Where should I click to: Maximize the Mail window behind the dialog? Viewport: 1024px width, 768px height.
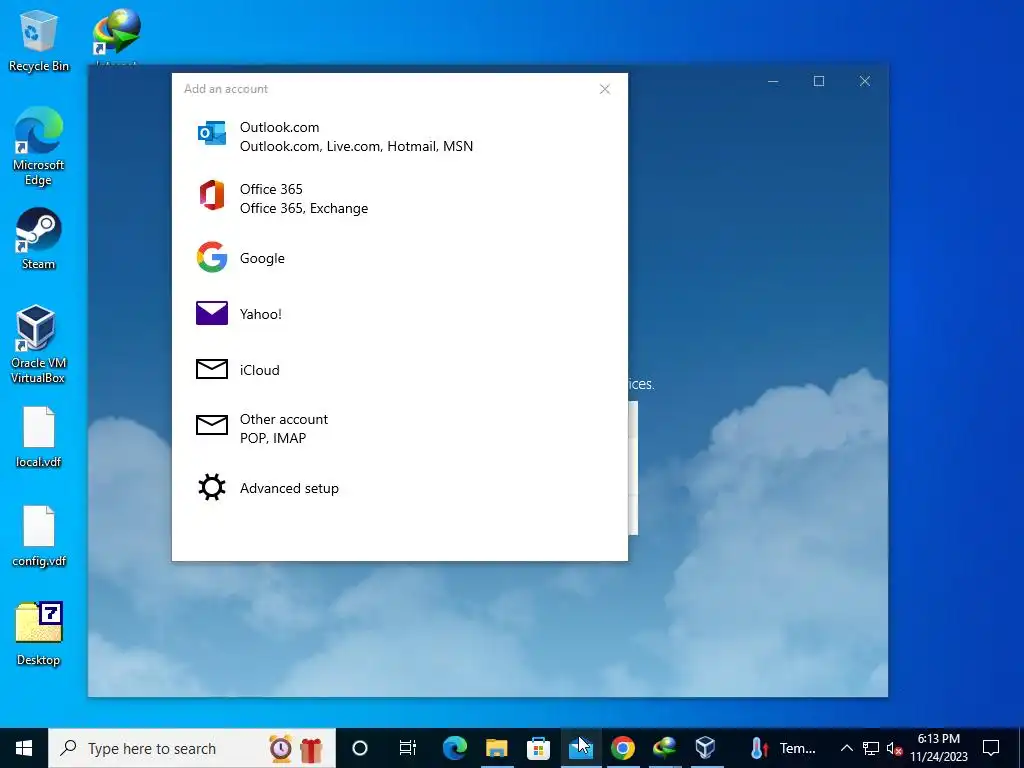pos(819,81)
